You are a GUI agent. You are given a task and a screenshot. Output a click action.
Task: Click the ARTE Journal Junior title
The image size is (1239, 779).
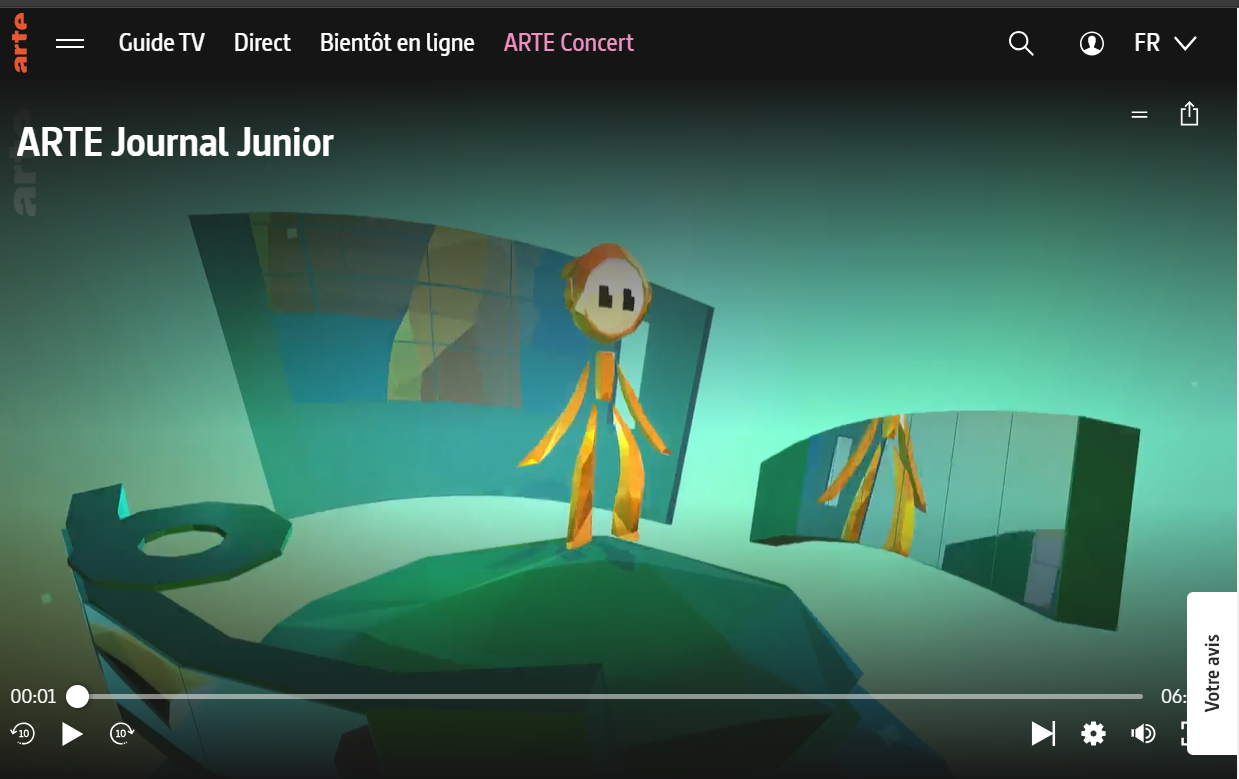(175, 143)
